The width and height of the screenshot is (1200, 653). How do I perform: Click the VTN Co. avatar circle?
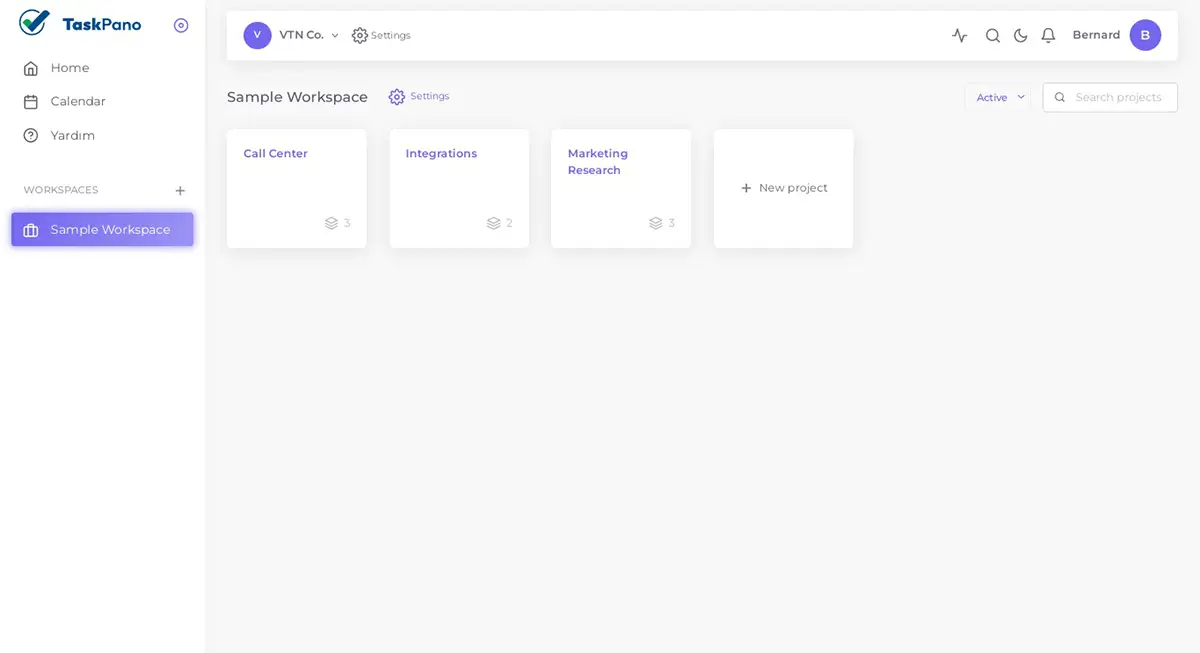[257, 35]
